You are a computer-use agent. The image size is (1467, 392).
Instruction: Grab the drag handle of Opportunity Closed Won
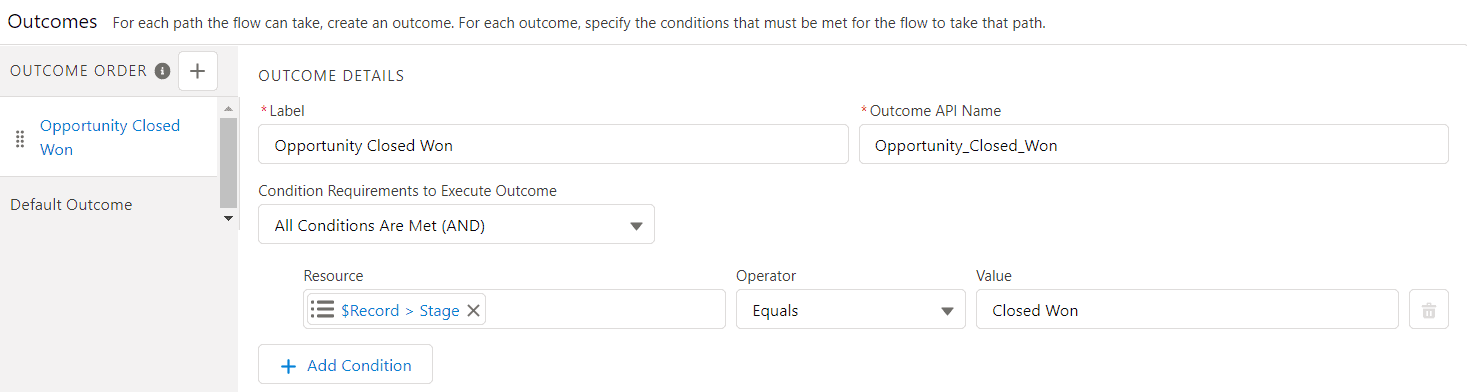tap(19, 139)
